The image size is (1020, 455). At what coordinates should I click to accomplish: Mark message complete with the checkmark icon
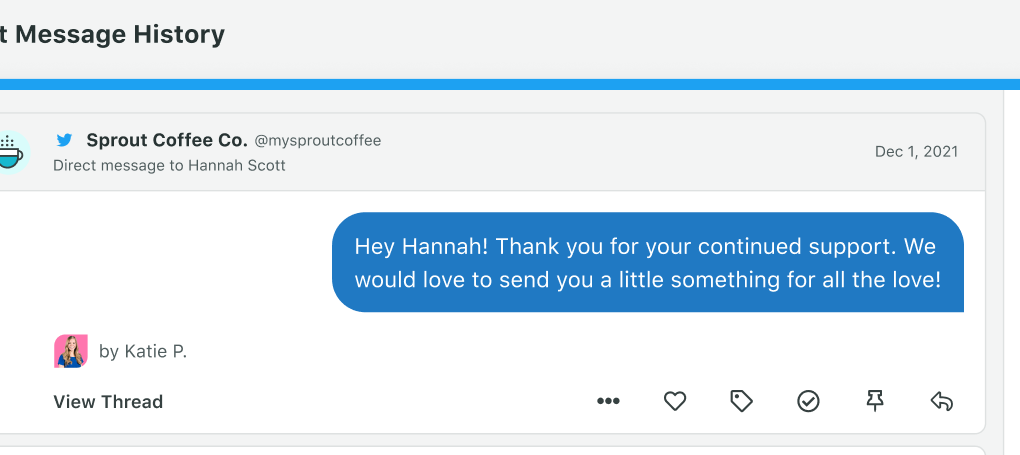click(808, 401)
